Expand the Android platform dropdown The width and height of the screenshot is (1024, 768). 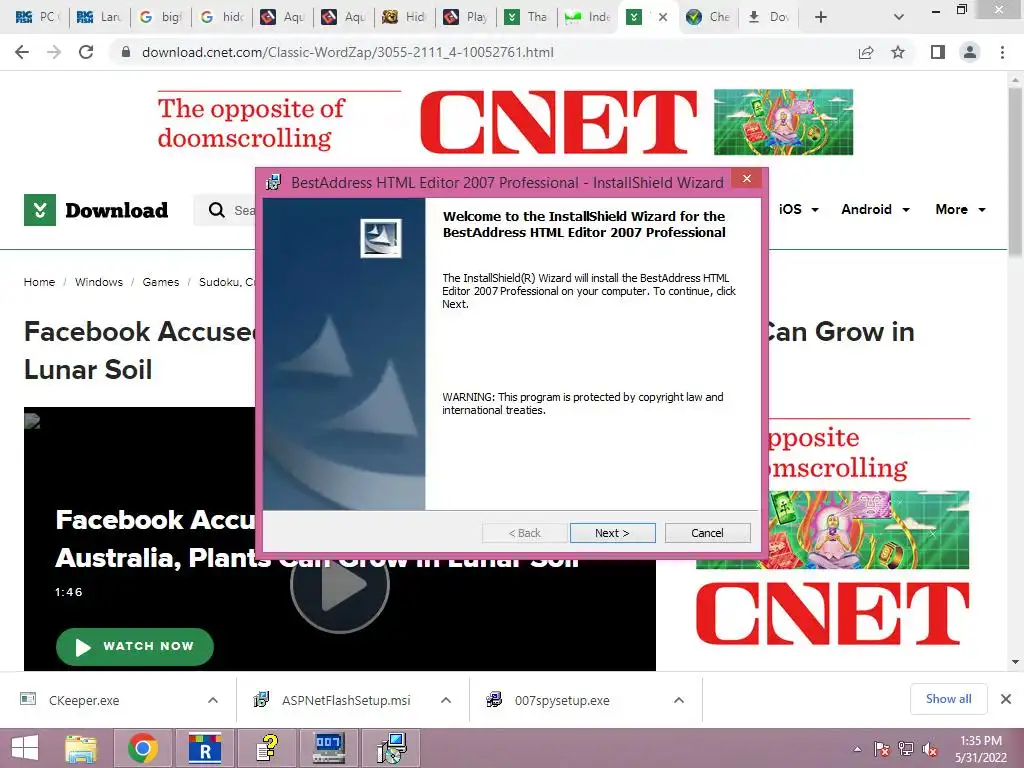coord(875,209)
